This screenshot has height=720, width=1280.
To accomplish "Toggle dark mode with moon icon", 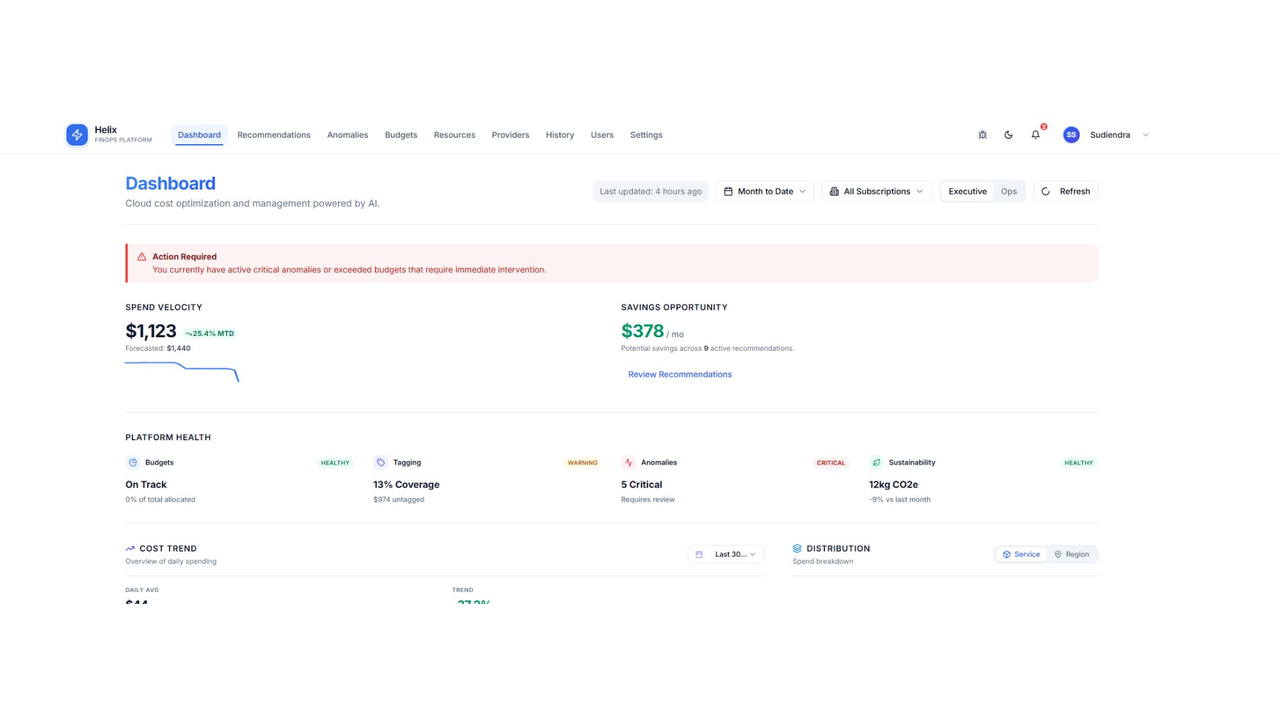I will [x=1008, y=135].
